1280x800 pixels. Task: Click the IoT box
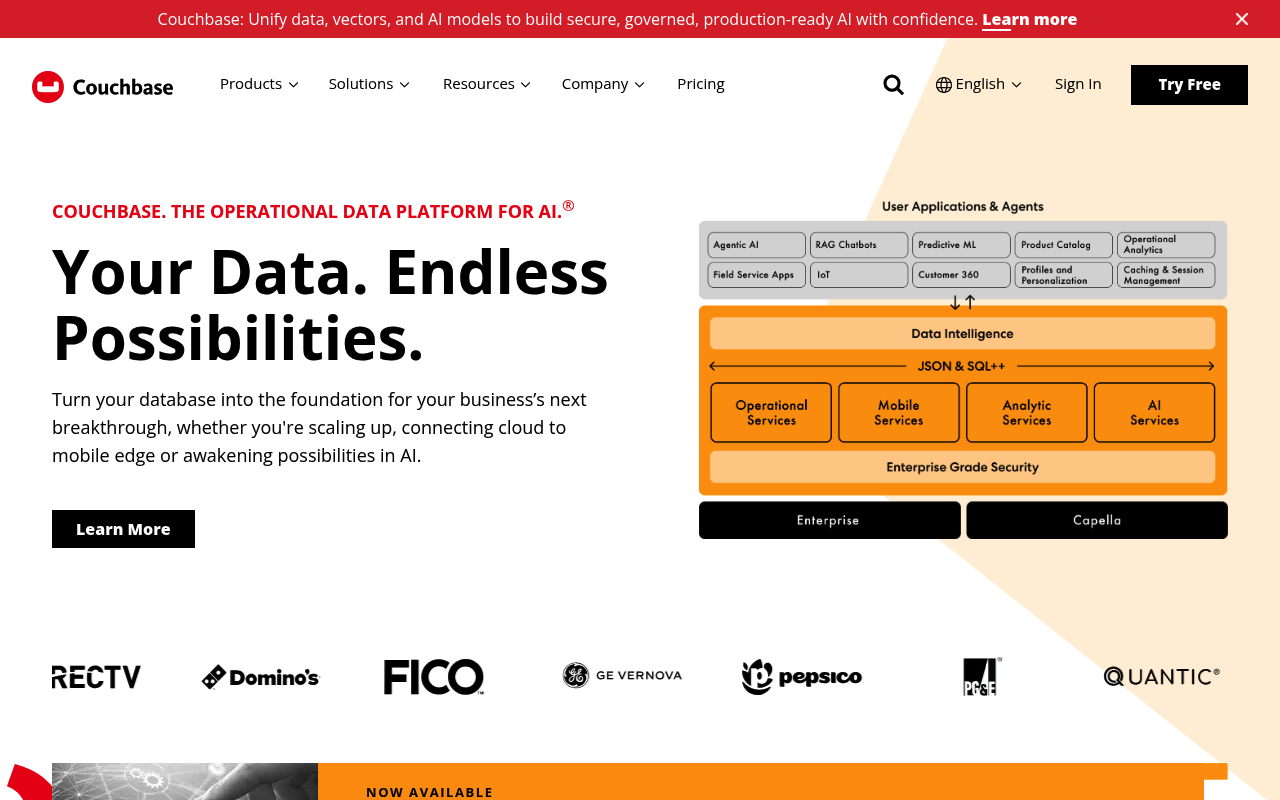[x=859, y=275]
